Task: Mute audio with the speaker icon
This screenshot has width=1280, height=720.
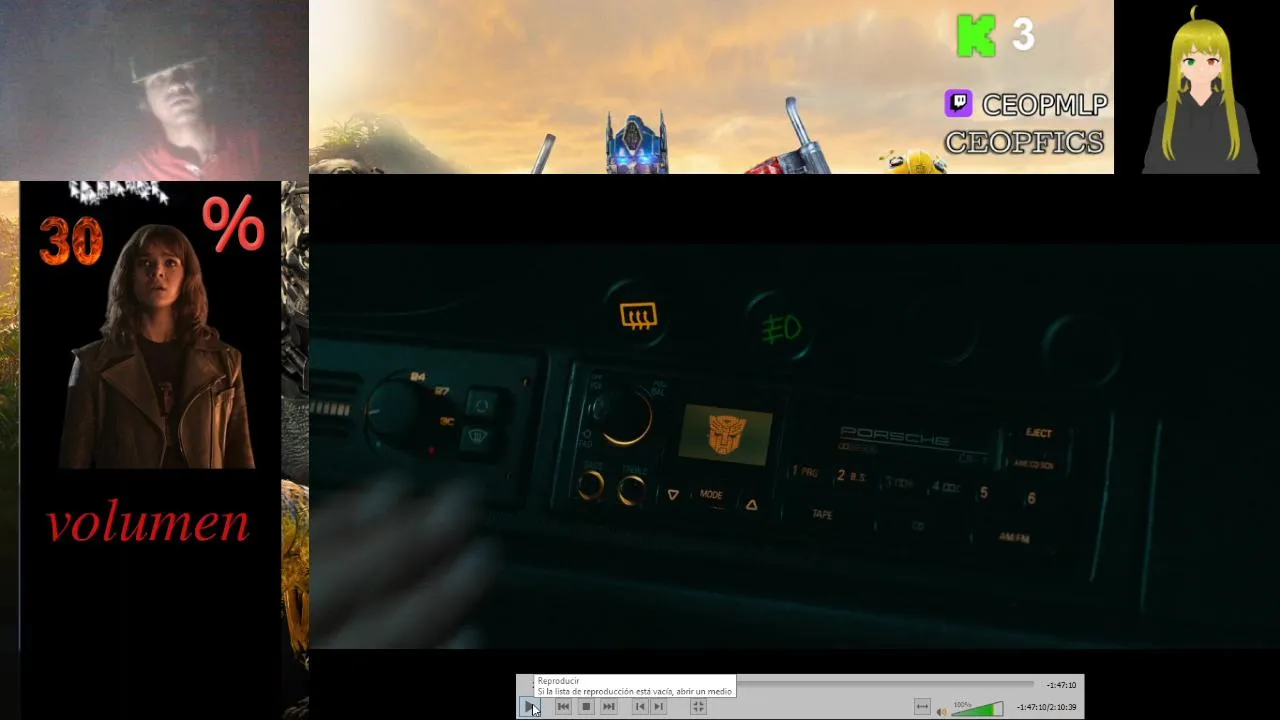Action: pos(941,711)
